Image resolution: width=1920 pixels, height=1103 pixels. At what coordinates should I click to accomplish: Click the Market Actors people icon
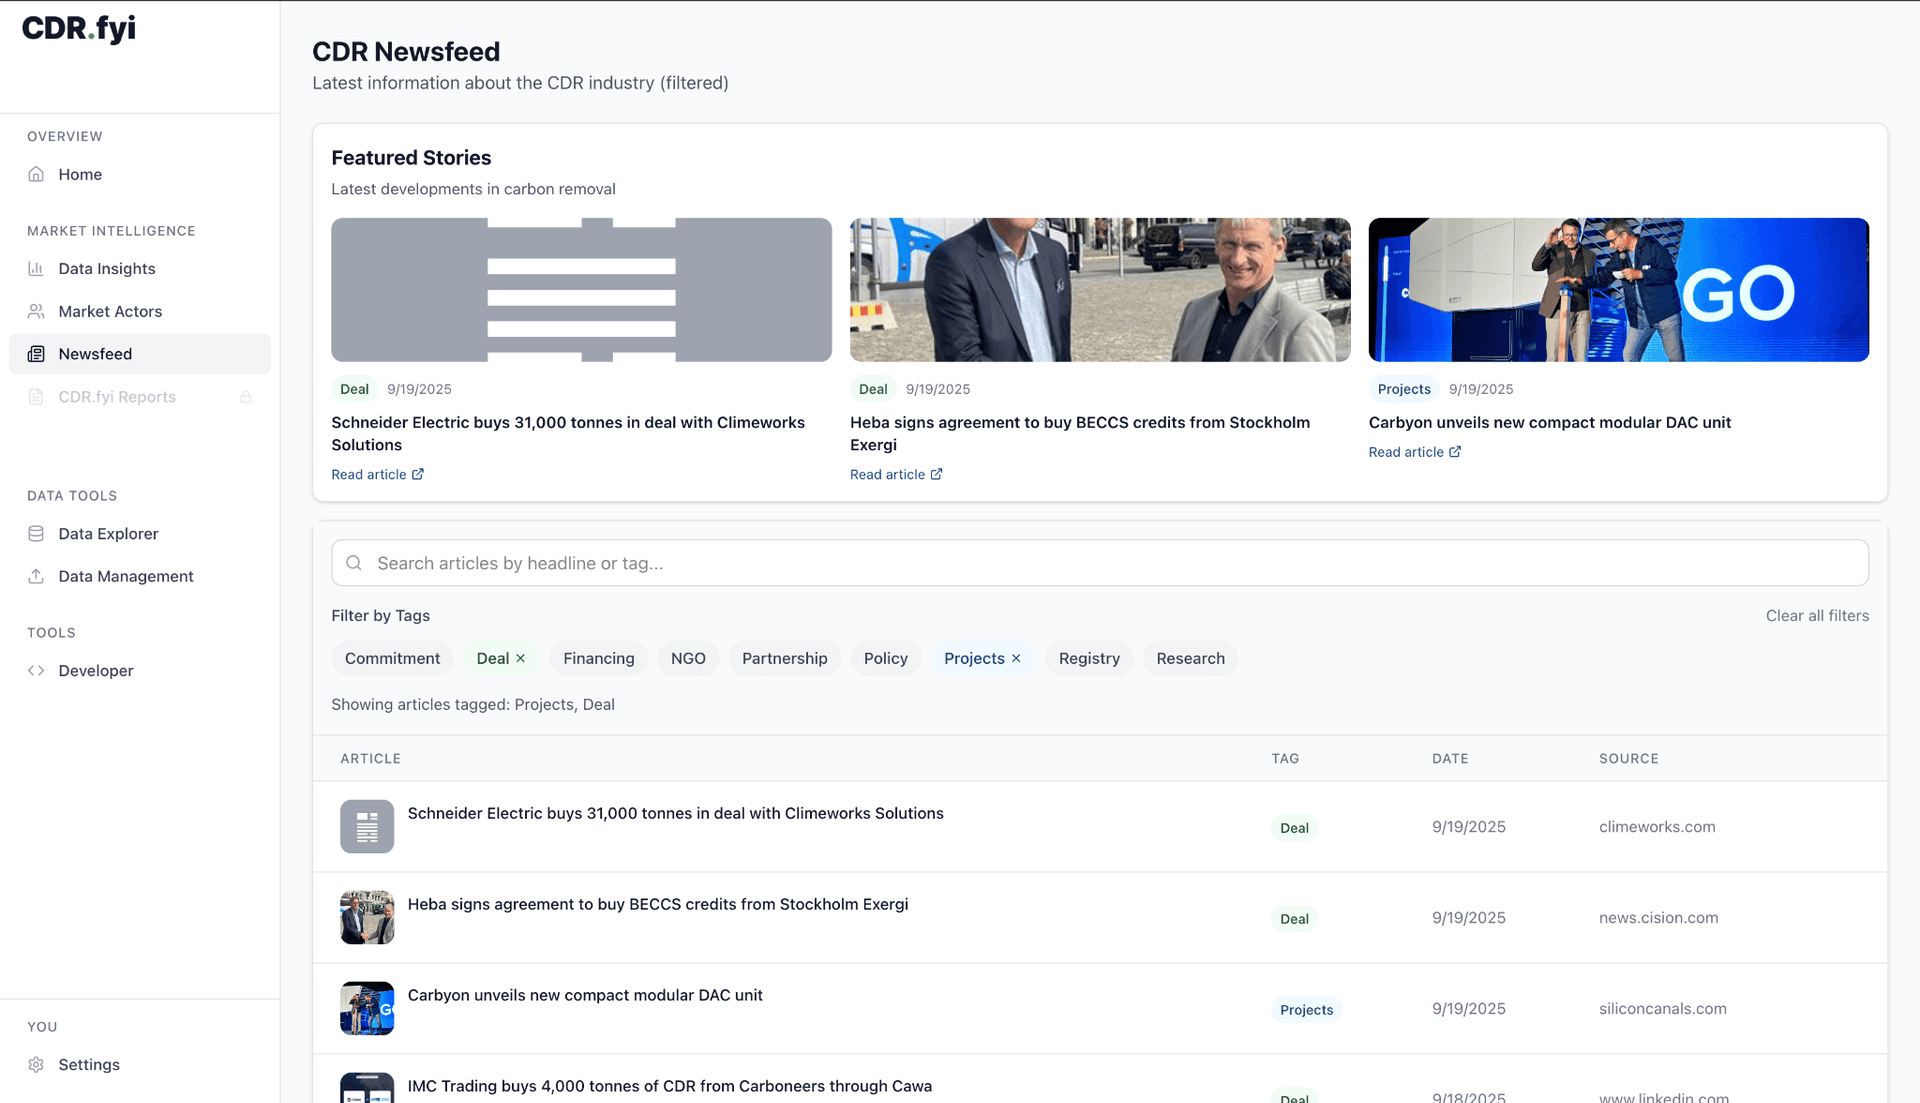tap(36, 311)
